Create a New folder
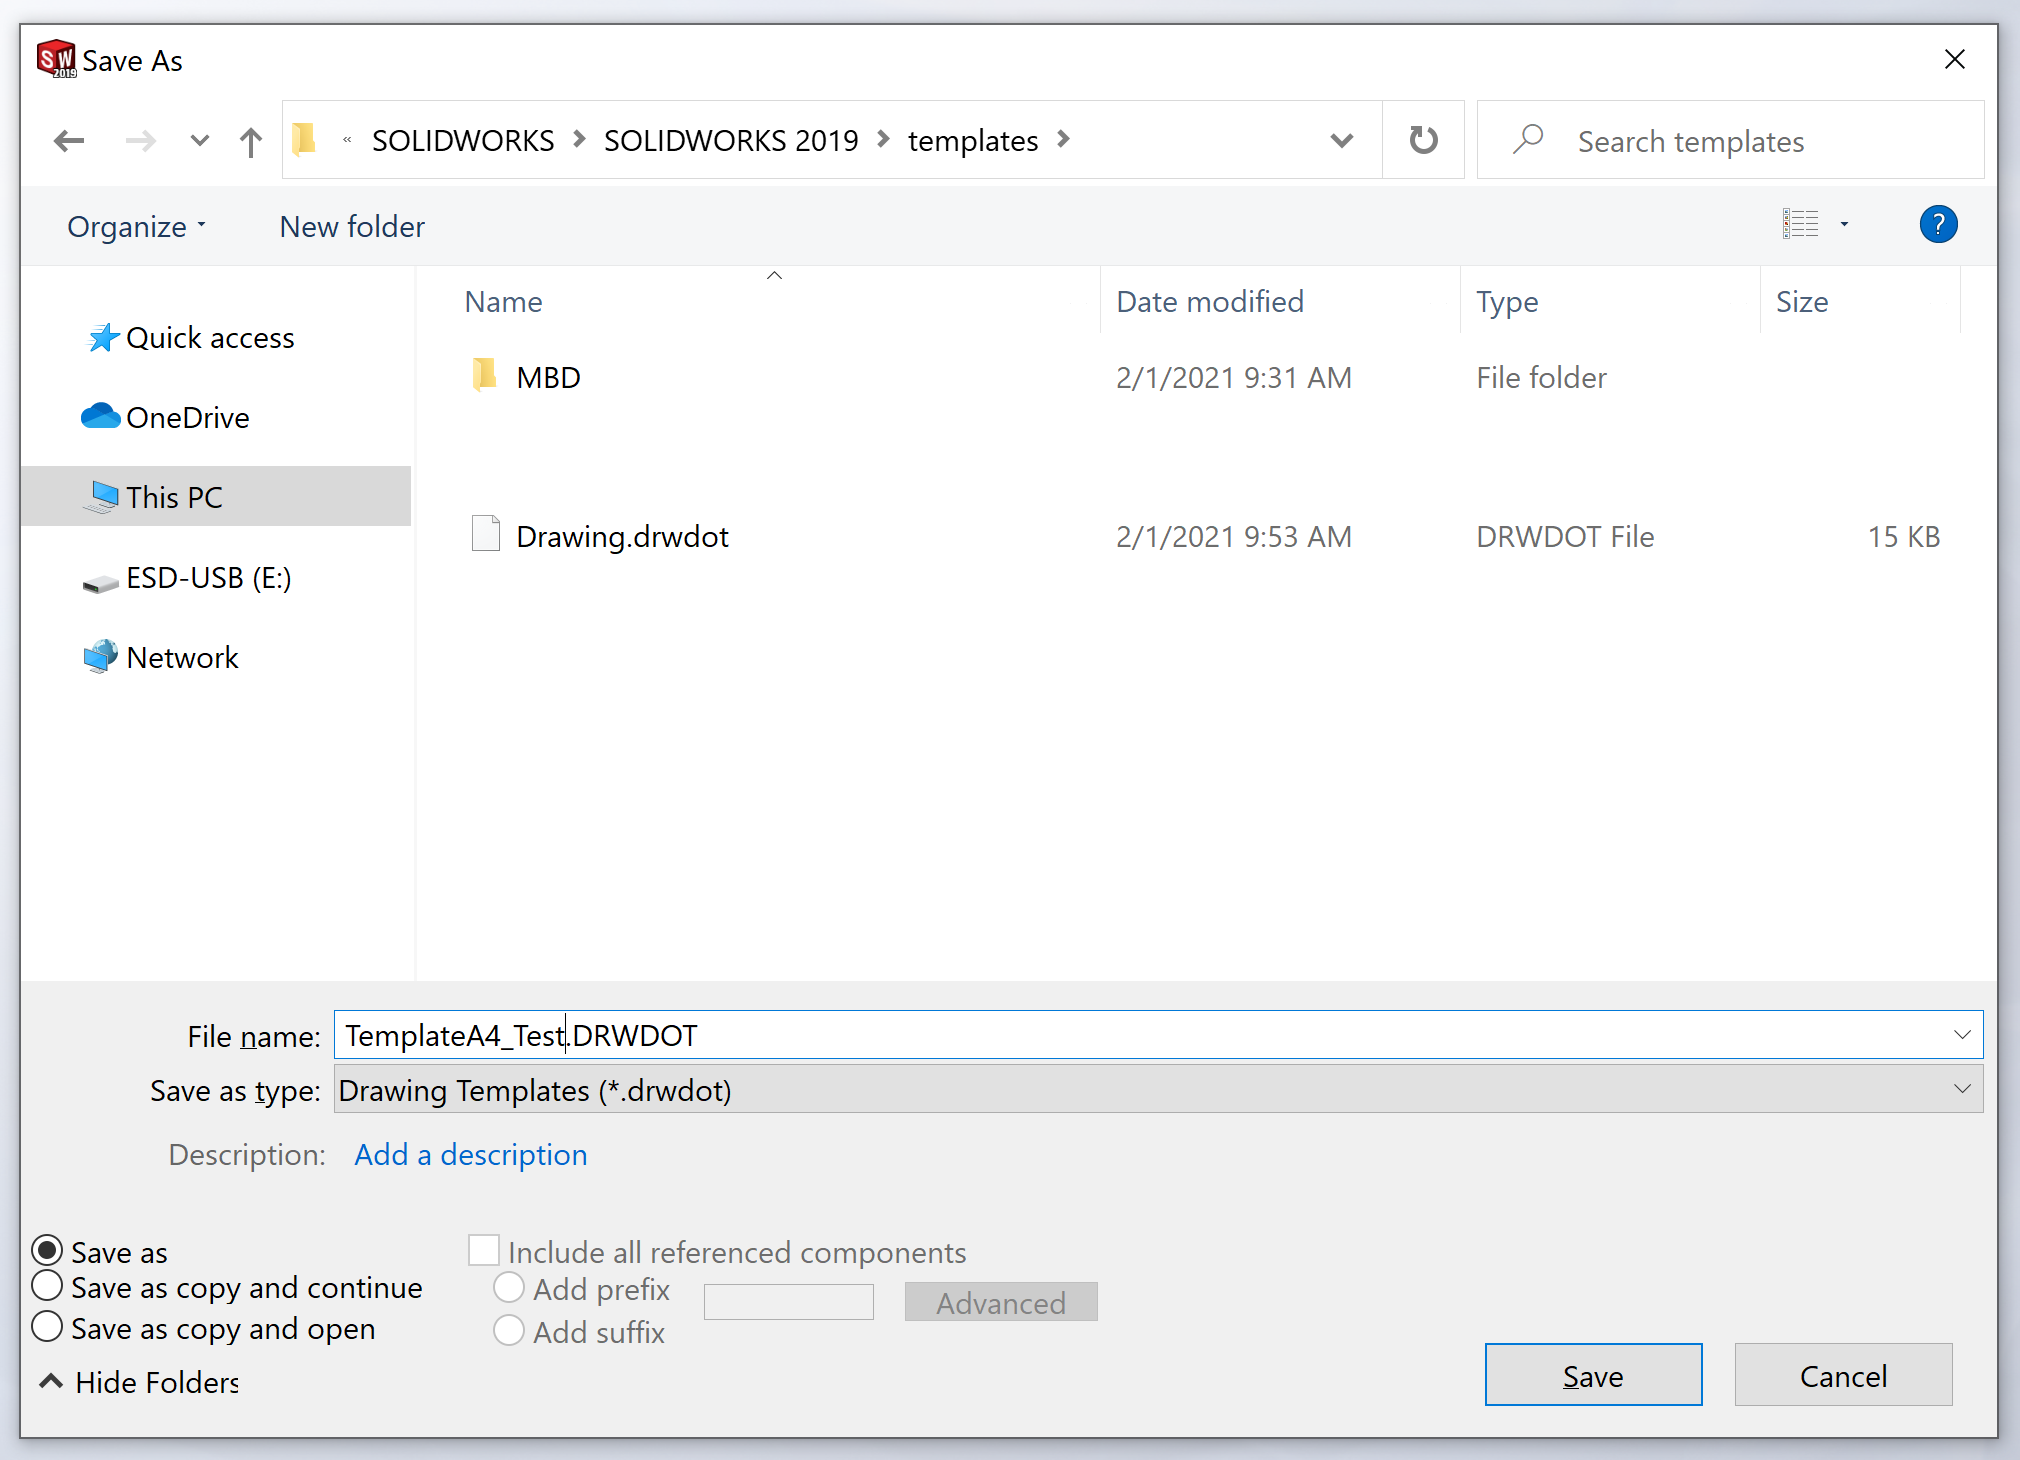 352,227
